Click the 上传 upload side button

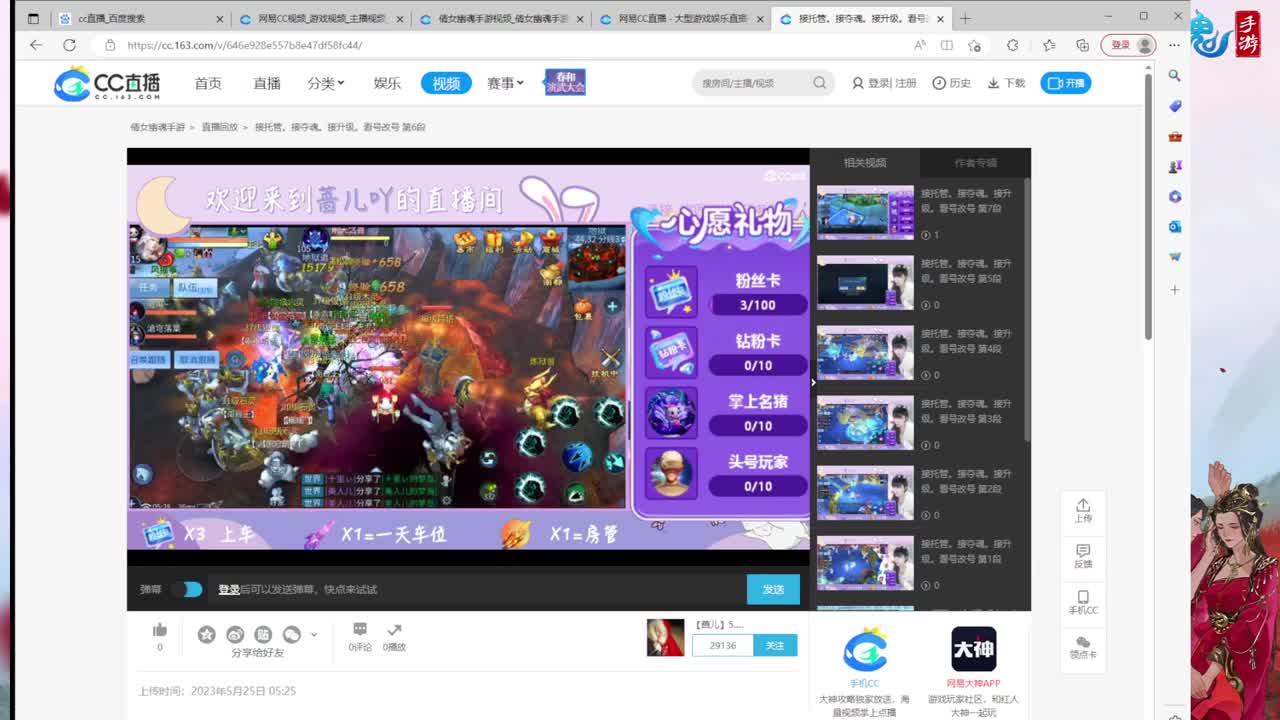coord(1083,511)
